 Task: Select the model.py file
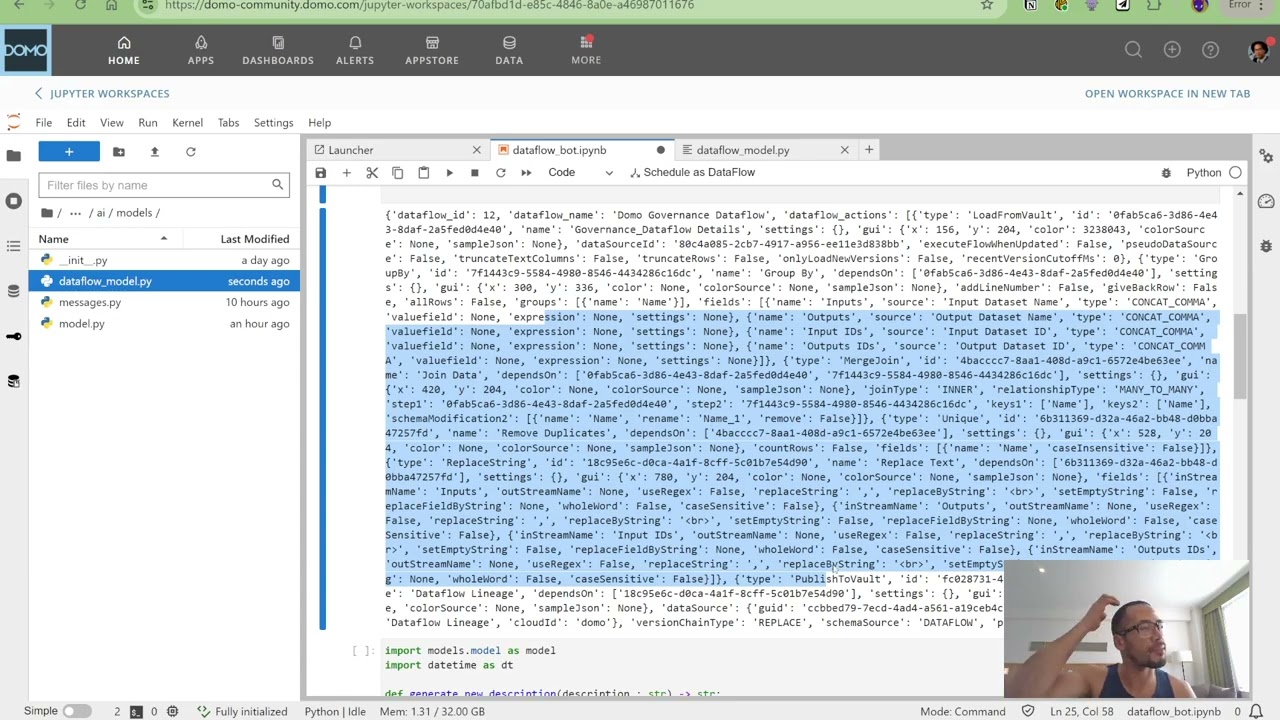[164, 323]
